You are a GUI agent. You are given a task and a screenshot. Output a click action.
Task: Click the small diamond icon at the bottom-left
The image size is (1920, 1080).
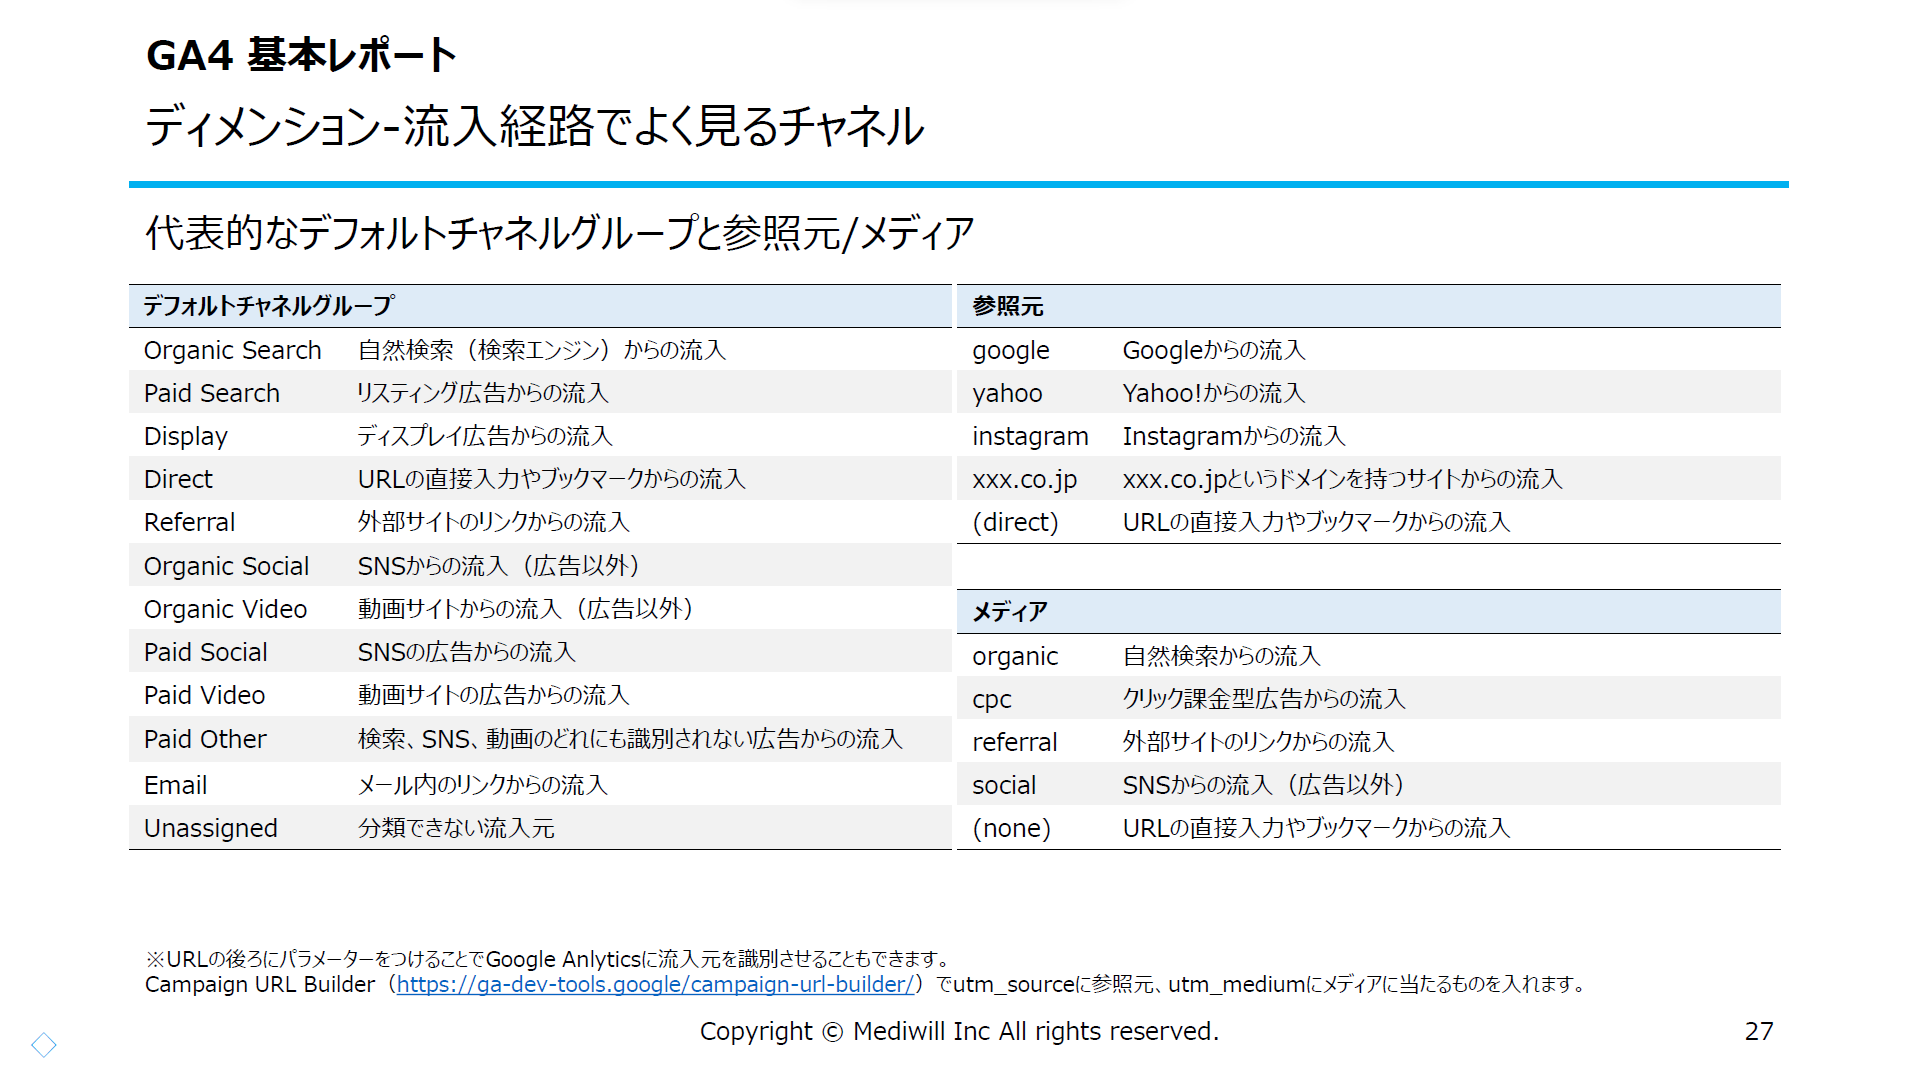click(44, 1045)
